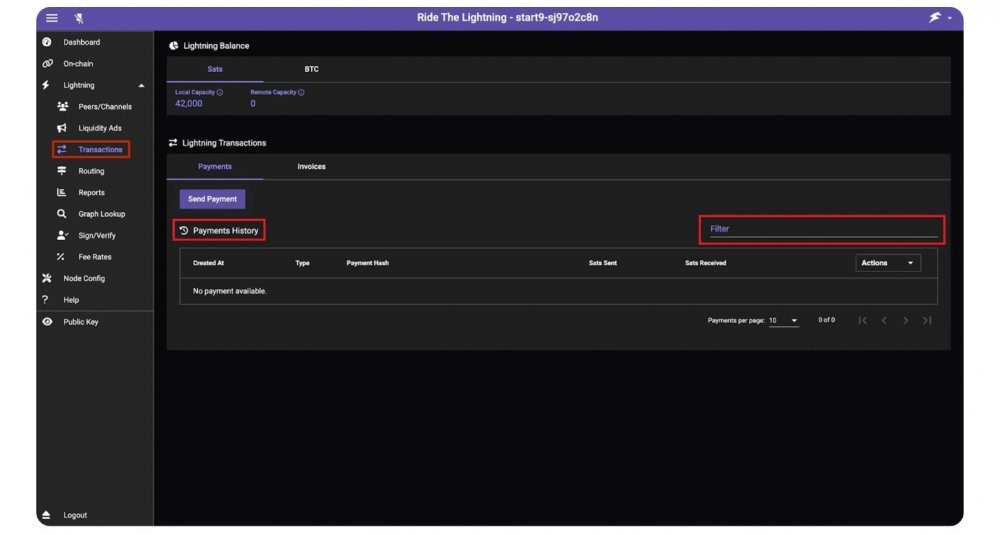Click the Remote Capacity info icon
Screen dimensions: 1000x535
[301, 92]
